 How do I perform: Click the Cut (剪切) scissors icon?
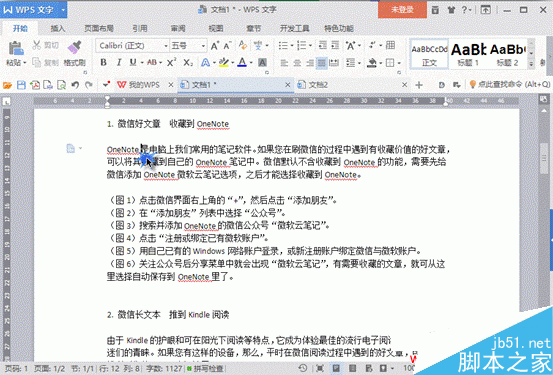[37, 45]
